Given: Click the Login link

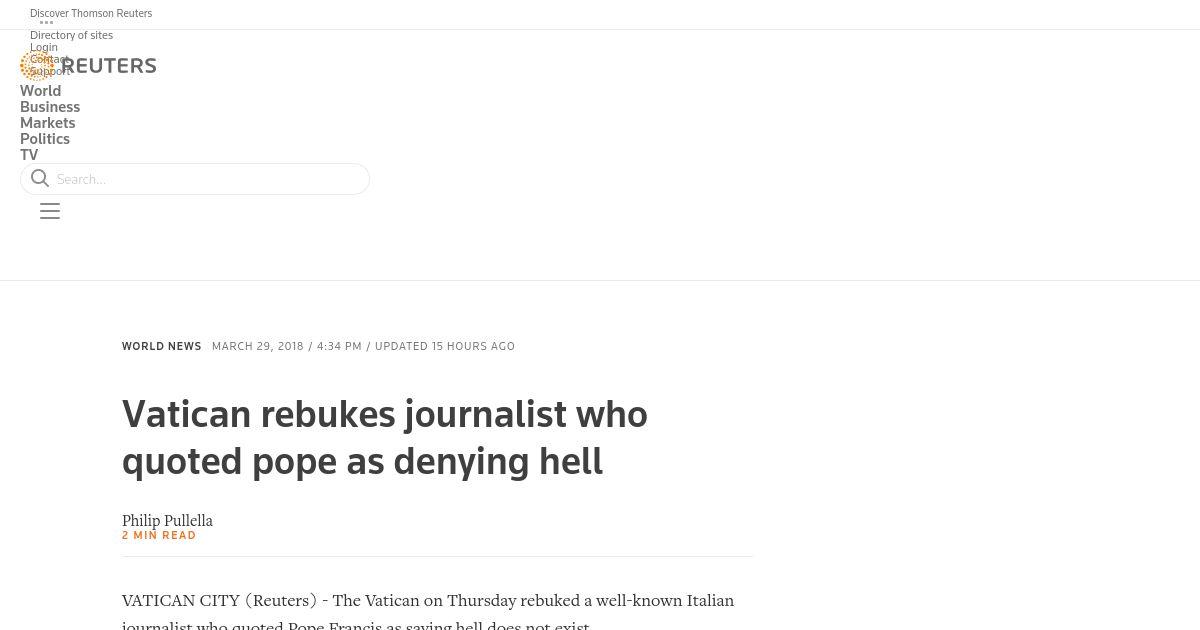Looking at the screenshot, I should (44, 47).
